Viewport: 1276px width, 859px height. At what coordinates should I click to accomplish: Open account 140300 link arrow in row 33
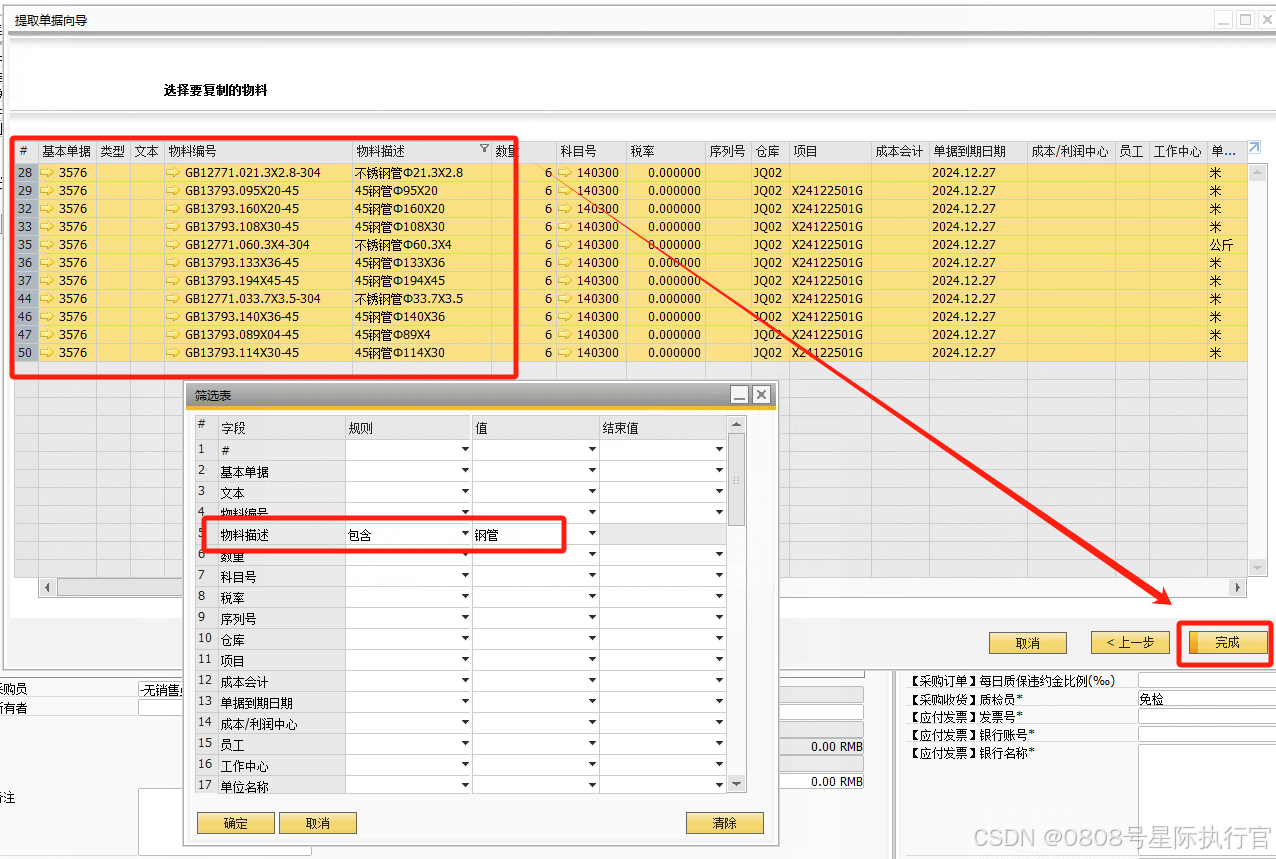566,227
